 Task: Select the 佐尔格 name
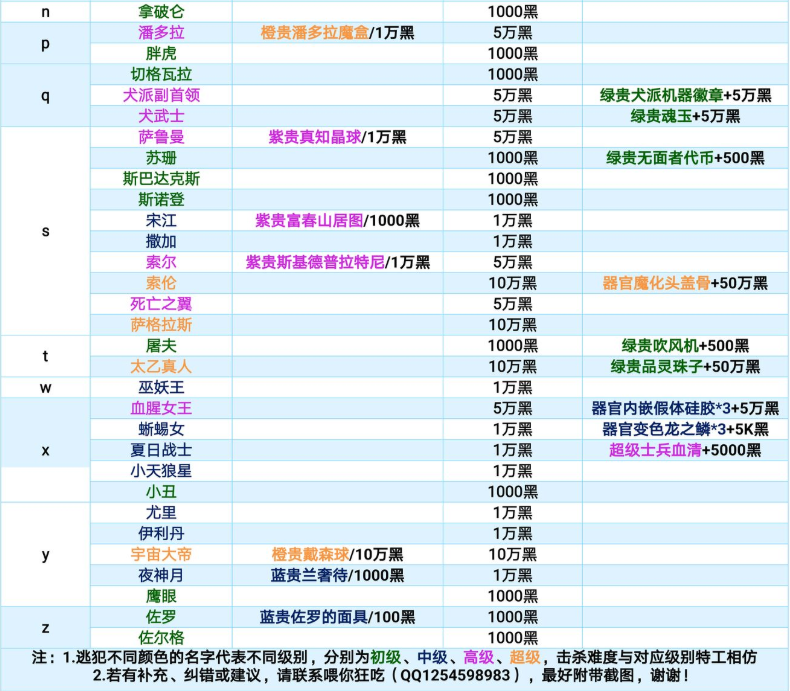coord(161,638)
